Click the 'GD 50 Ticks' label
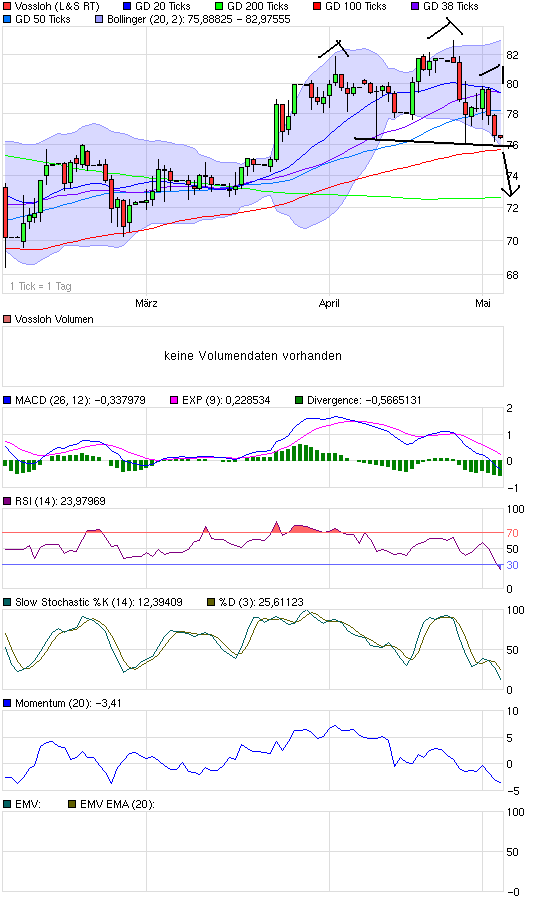The width and height of the screenshot is (545, 913). pyautogui.click(x=43, y=19)
